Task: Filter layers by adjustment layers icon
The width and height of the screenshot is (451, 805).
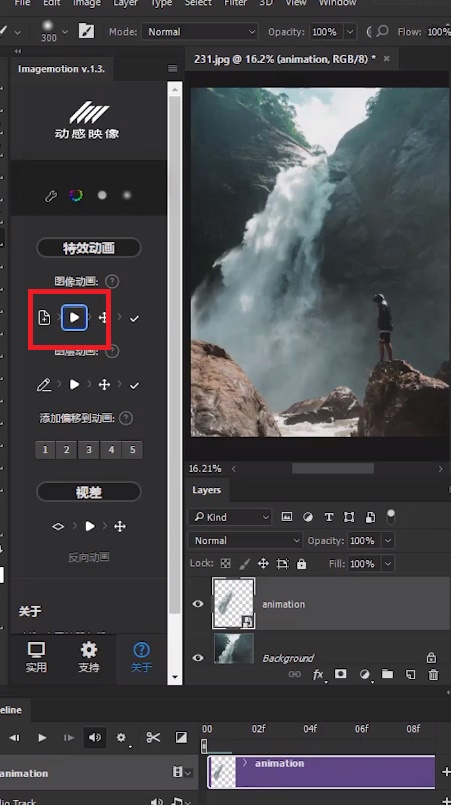Action: tap(308, 517)
